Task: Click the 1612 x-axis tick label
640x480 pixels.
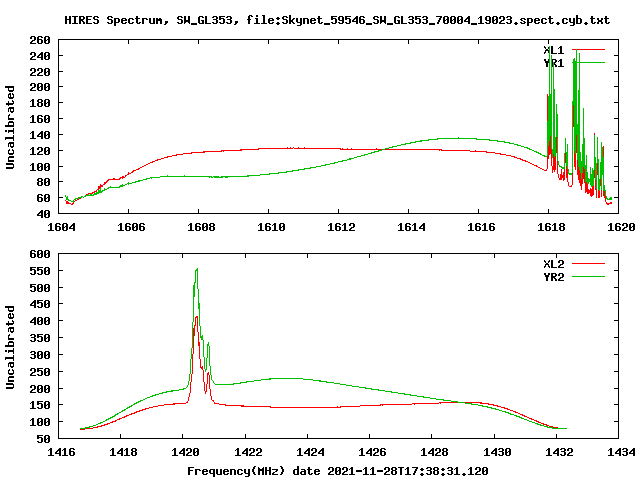Action: [341, 227]
